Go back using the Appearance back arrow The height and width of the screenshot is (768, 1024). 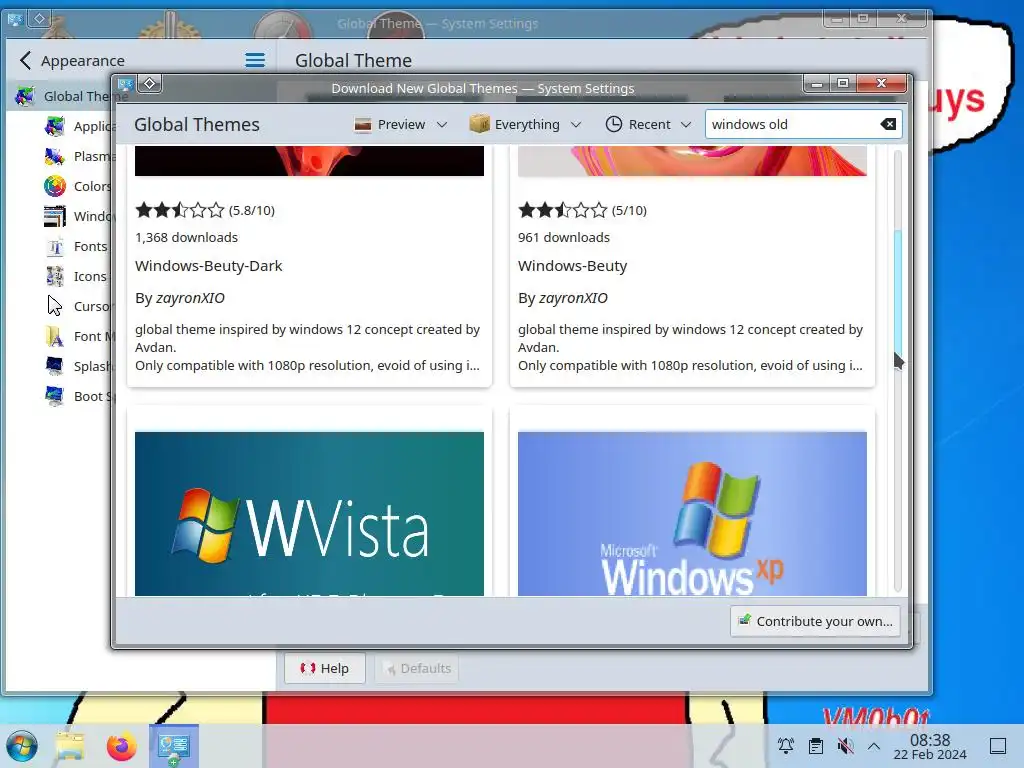pyautogui.click(x=25, y=61)
